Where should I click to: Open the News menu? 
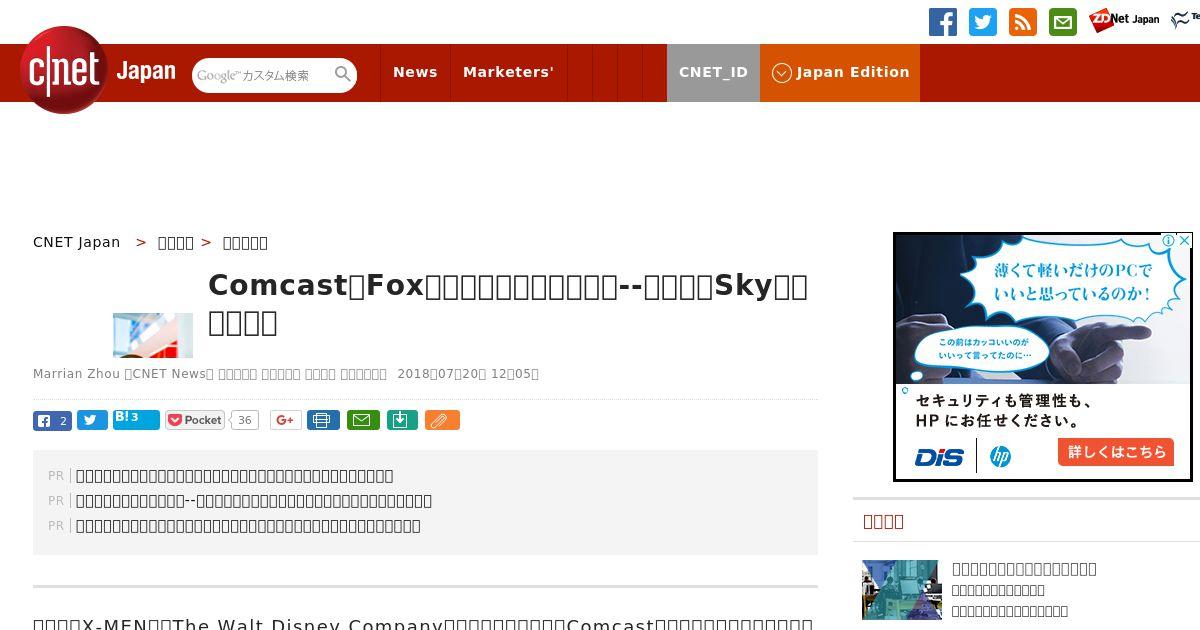click(415, 73)
